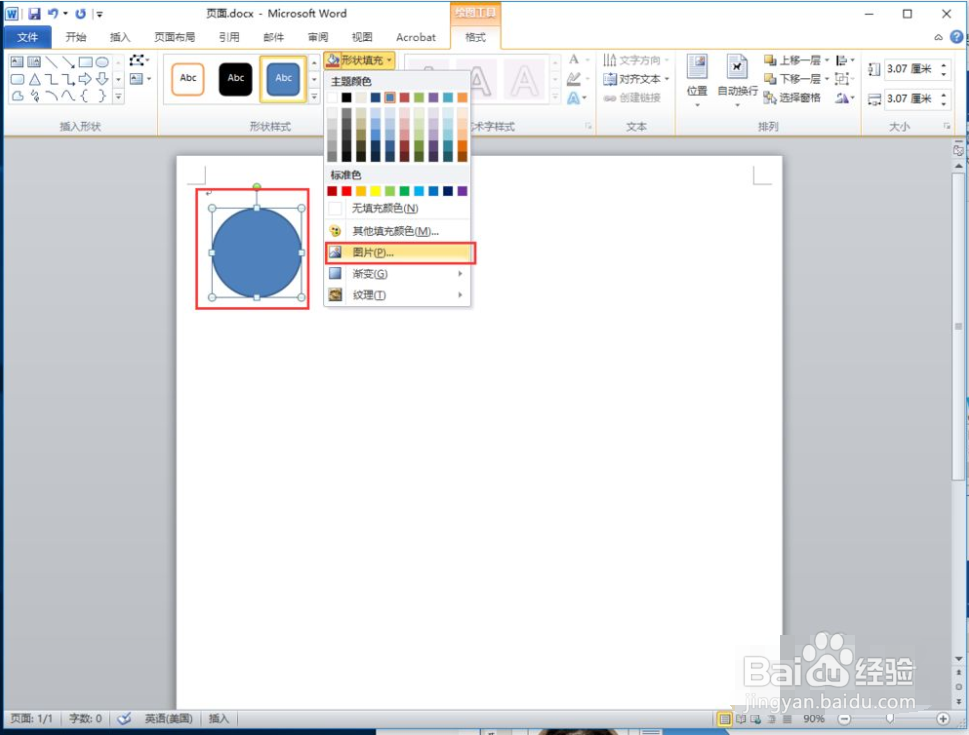Pick the rectangle shape from the gallery
Screen dimensions: 969x735
tap(85, 62)
